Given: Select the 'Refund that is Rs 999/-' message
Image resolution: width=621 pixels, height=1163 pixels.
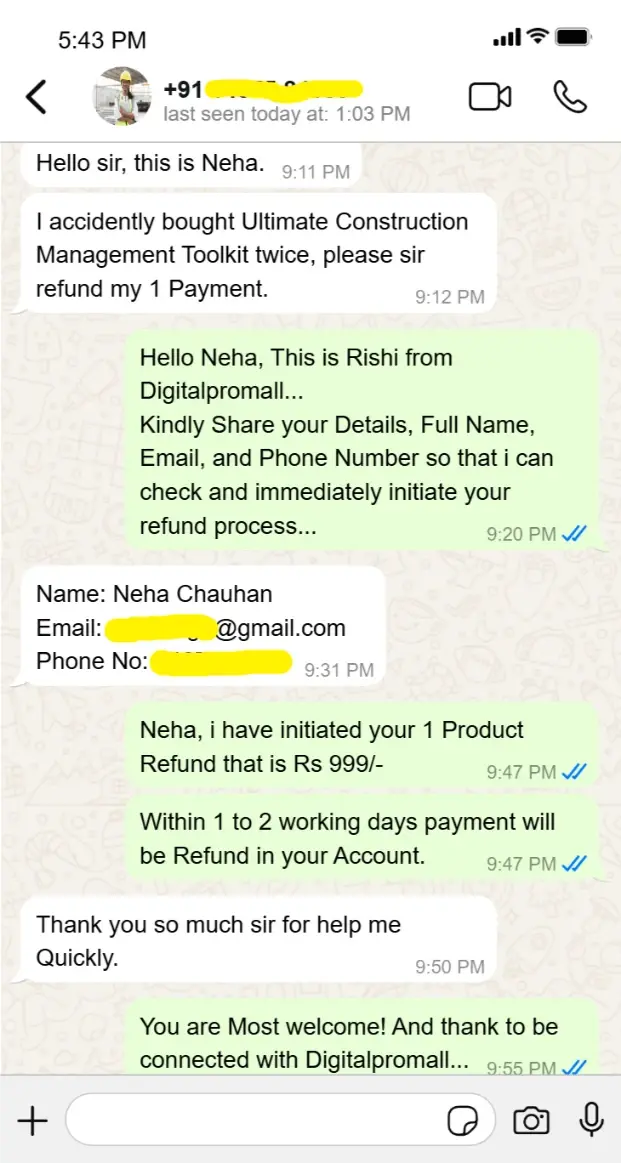Looking at the screenshot, I should pos(362,746).
